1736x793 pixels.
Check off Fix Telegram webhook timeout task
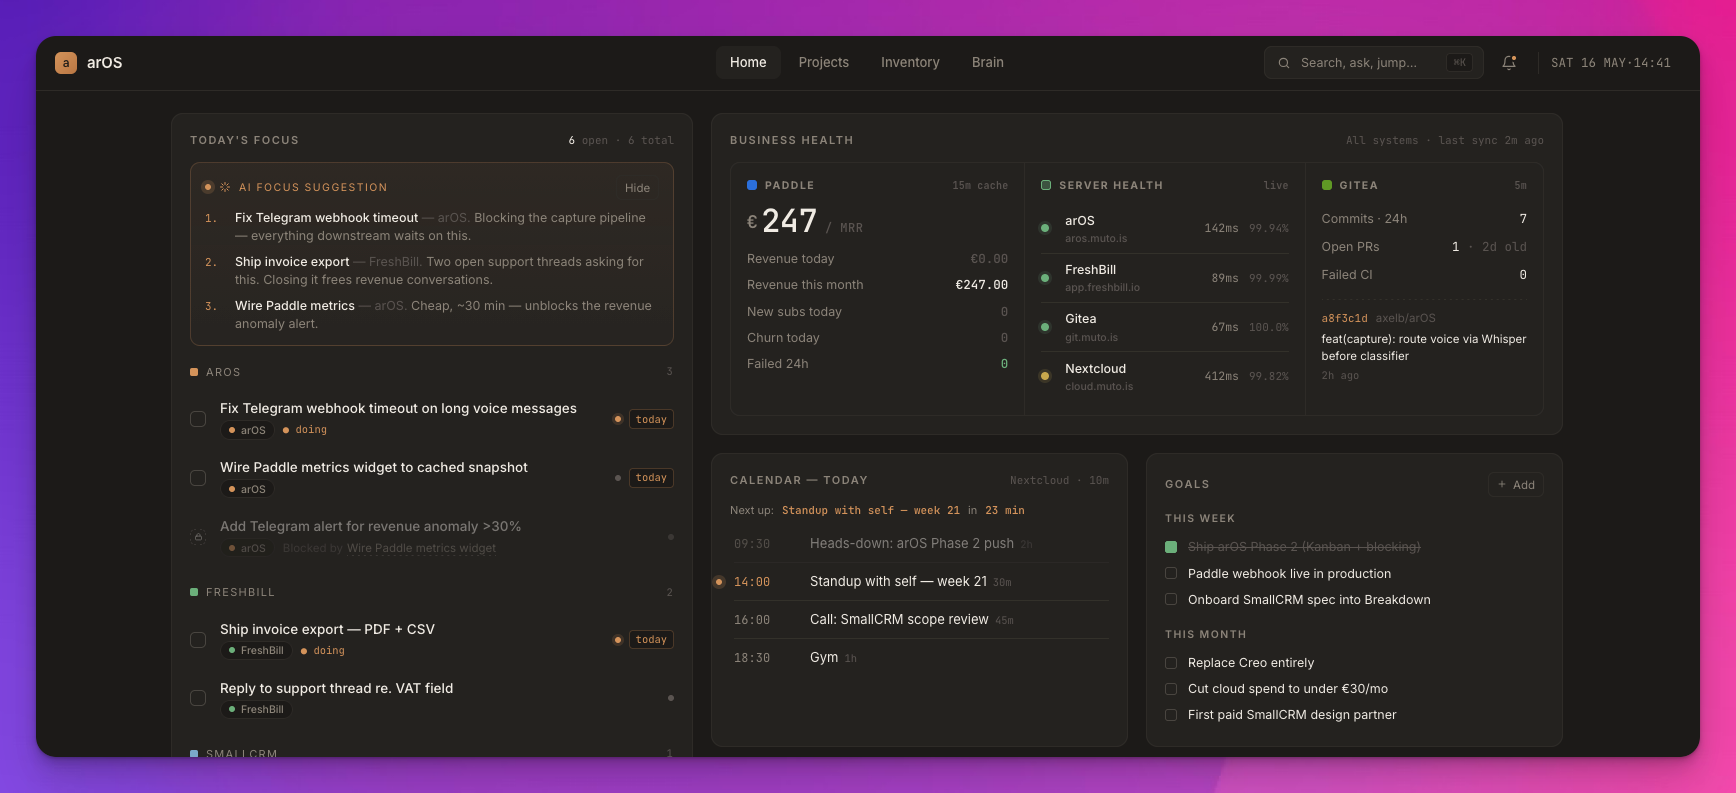pos(198,419)
